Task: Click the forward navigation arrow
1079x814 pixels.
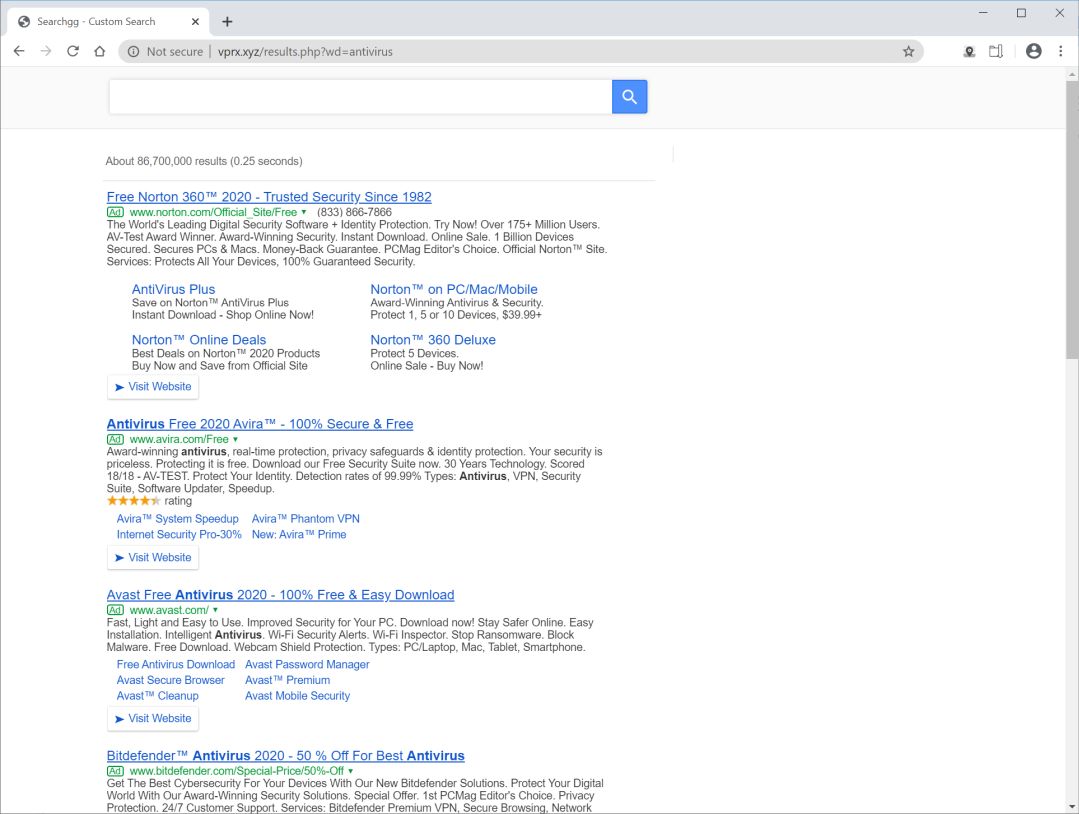Action: (45, 52)
